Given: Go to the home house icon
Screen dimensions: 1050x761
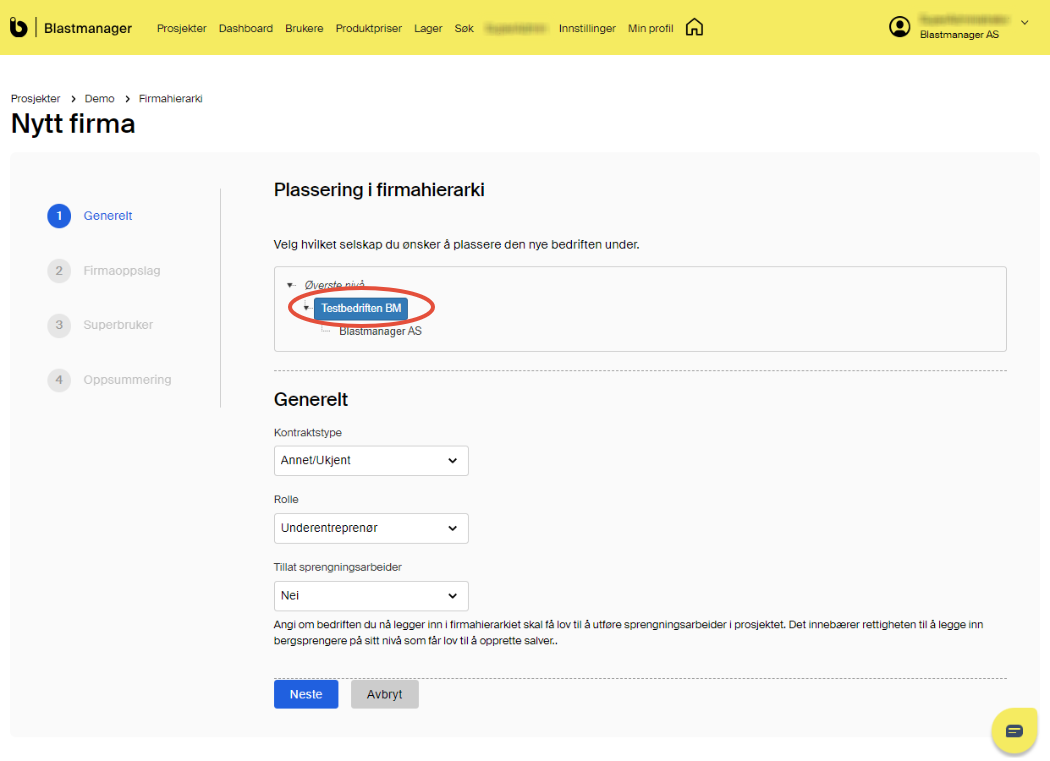Looking at the screenshot, I should tap(694, 28).
